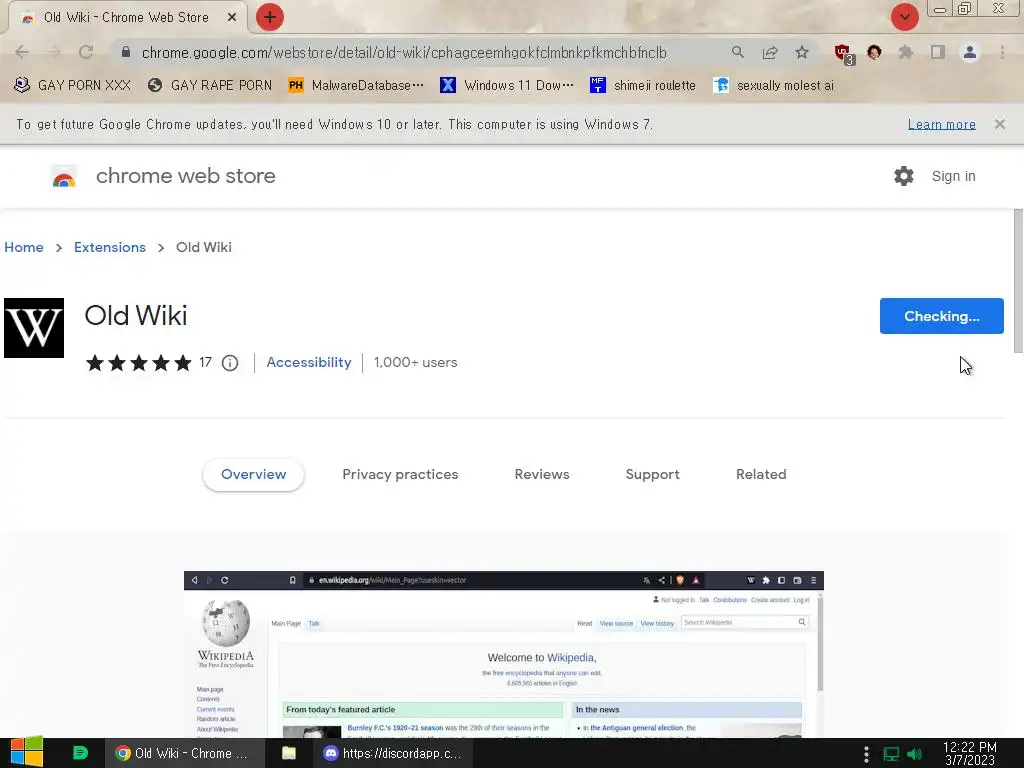This screenshot has width=1024, height=768.
Task: Open the Chrome three-dot menu
Action: [x=1002, y=52]
